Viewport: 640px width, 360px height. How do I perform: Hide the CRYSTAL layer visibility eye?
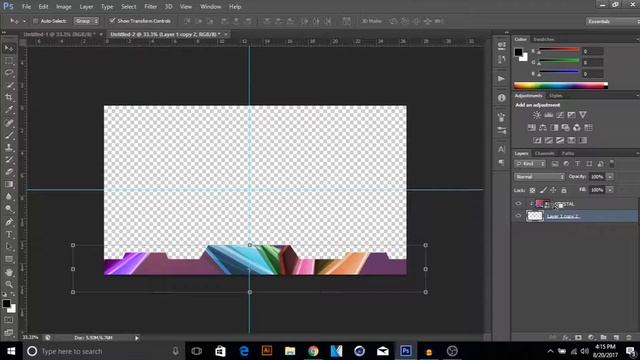coord(518,204)
